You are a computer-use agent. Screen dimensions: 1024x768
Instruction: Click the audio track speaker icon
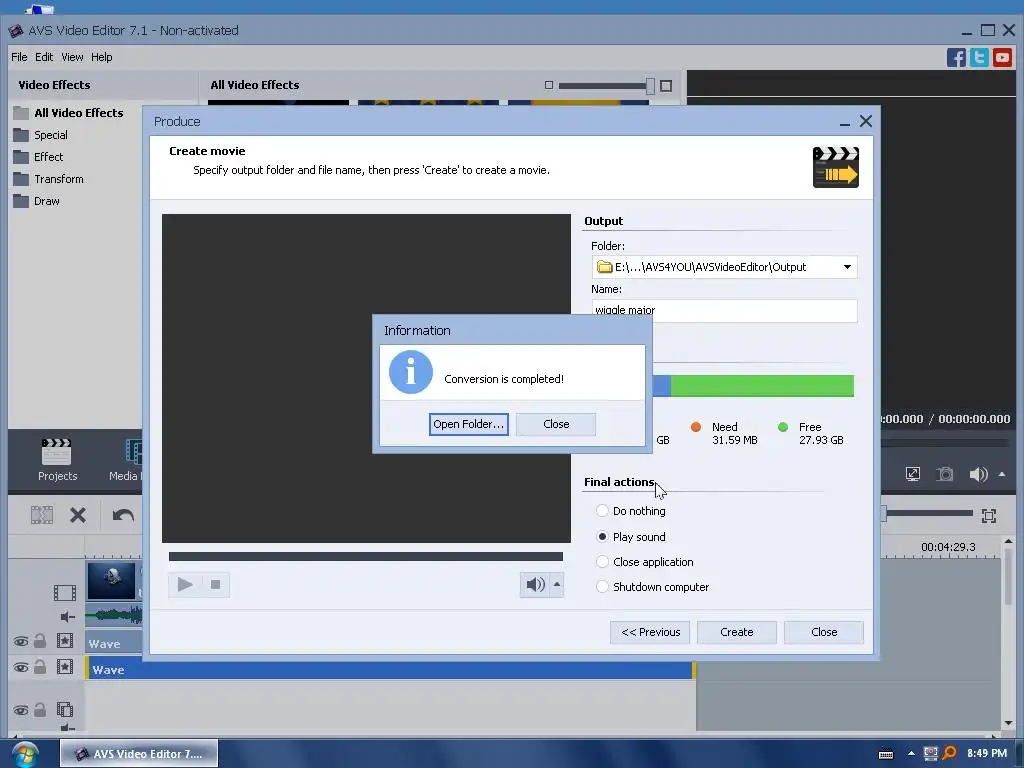point(67,616)
